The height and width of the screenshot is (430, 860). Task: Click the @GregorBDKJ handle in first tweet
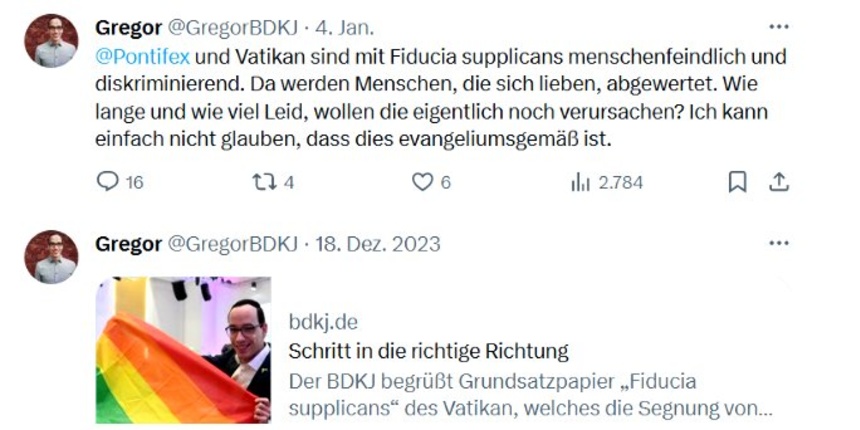[233, 27]
